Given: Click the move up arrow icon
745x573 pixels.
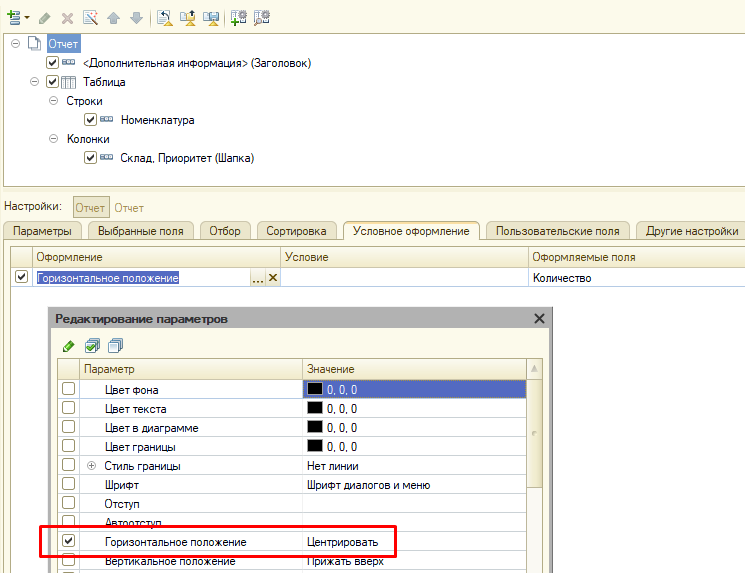Looking at the screenshot, I should click(114, 18).
